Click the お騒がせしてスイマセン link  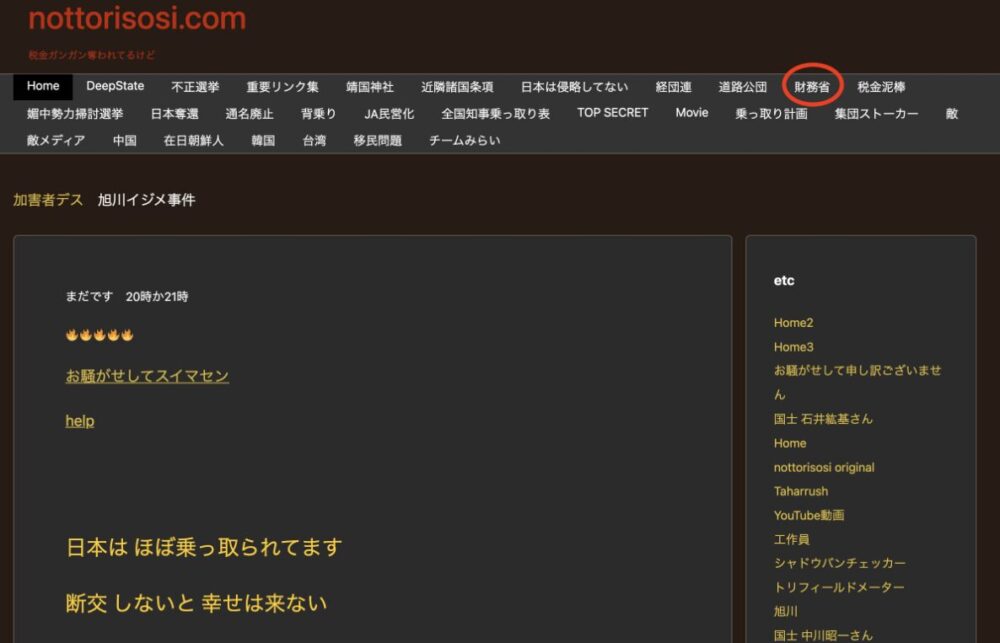click(147, 376)
